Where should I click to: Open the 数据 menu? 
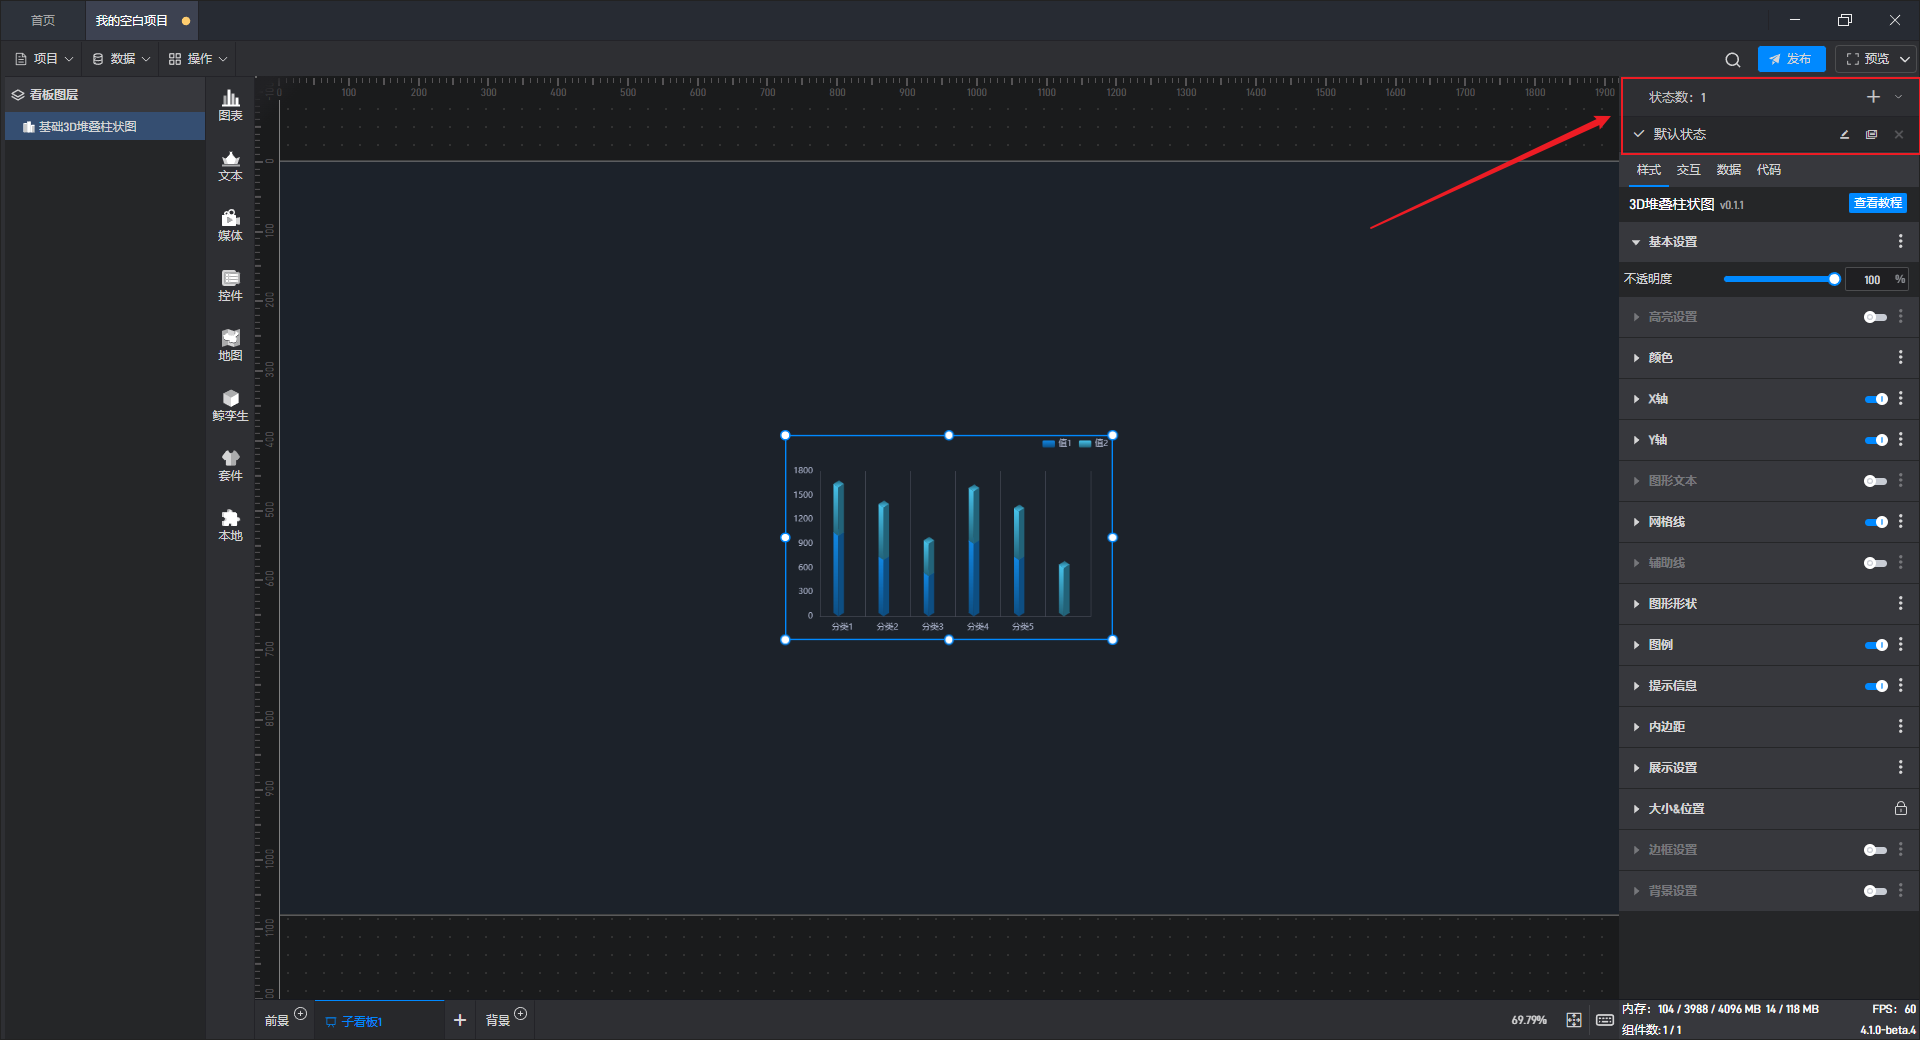click(x=121, y=59)
